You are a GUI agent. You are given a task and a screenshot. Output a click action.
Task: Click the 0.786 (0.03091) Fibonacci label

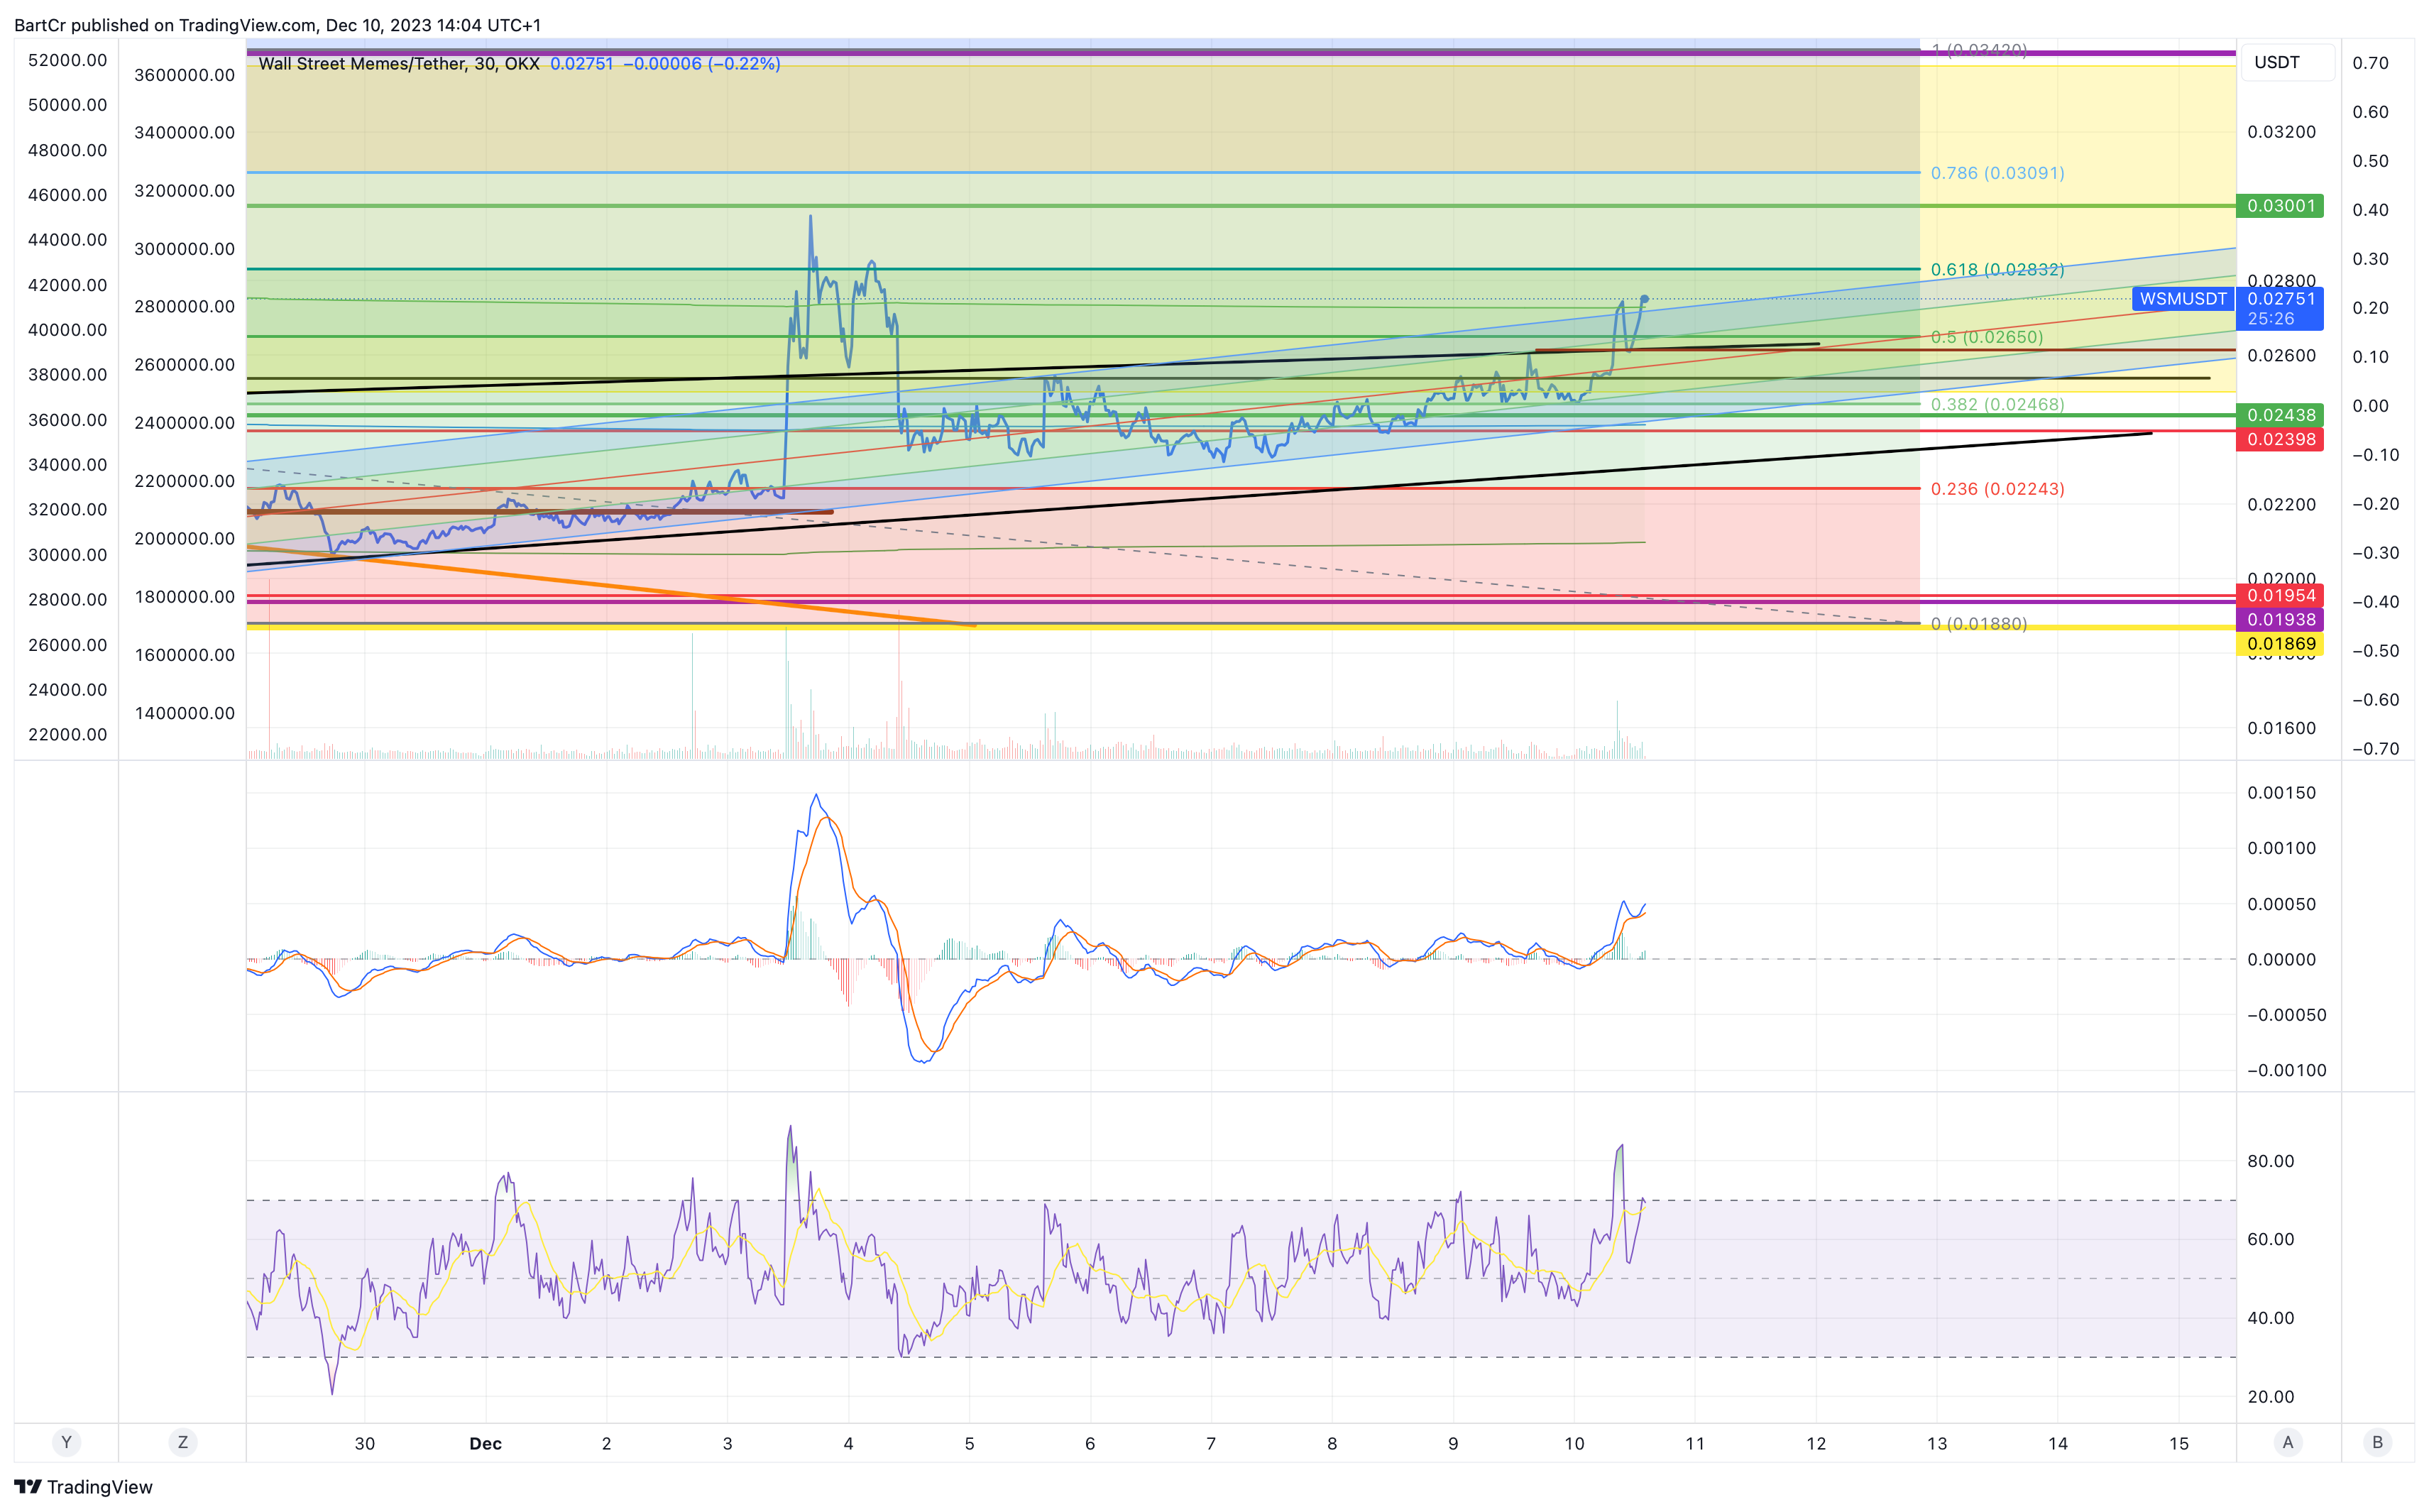pyautogui.click(x=1997, y=173)
